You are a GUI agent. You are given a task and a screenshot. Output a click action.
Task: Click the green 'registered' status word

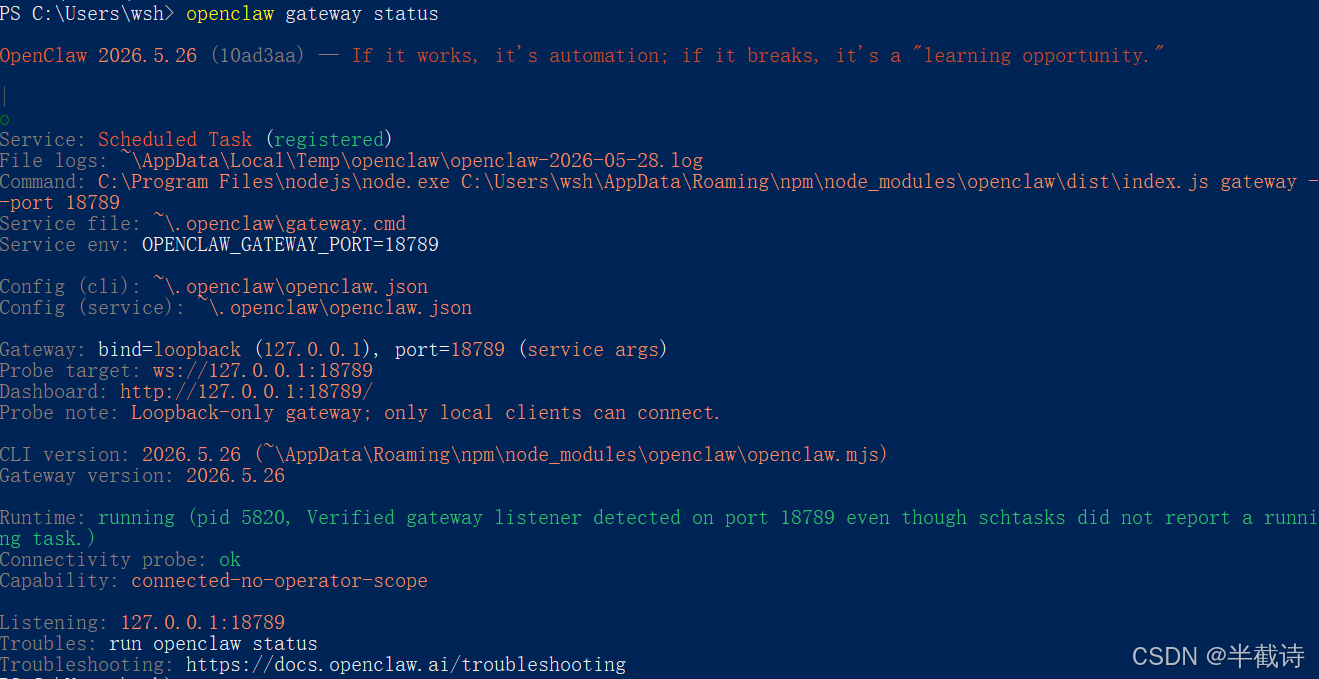tap(329, 140)
